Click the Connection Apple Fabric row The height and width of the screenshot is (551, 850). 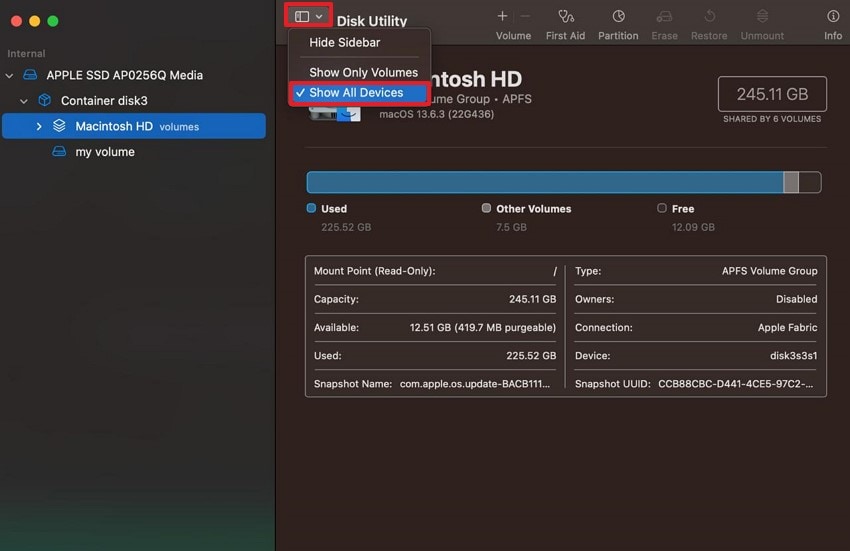pyautogui.click(x=696, y=328)
